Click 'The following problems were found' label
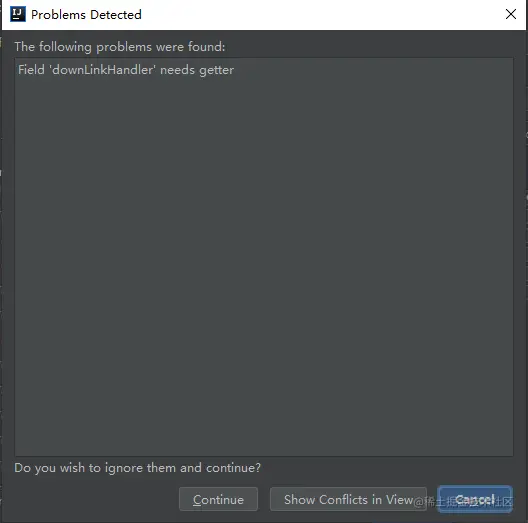The height and width of the screenshot is (523, 528). (x=120, y=47)
